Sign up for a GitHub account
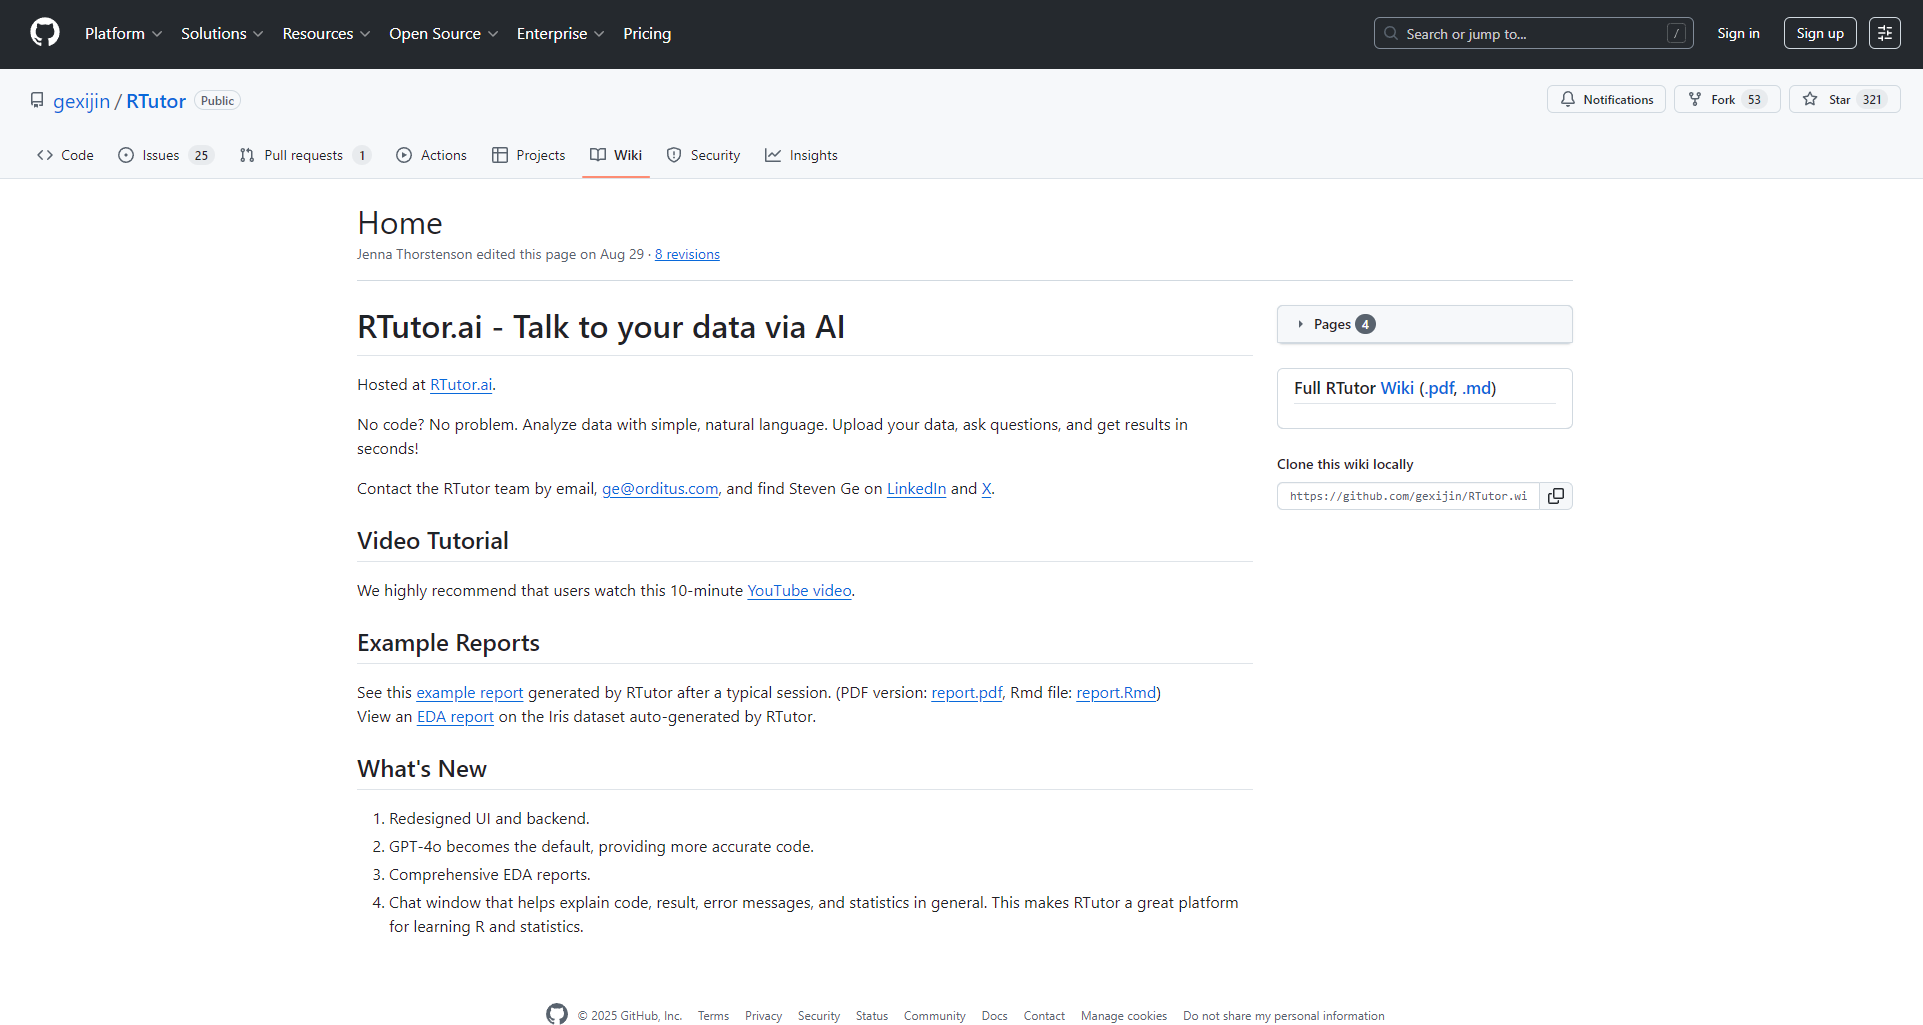 tap(1819, 32)
